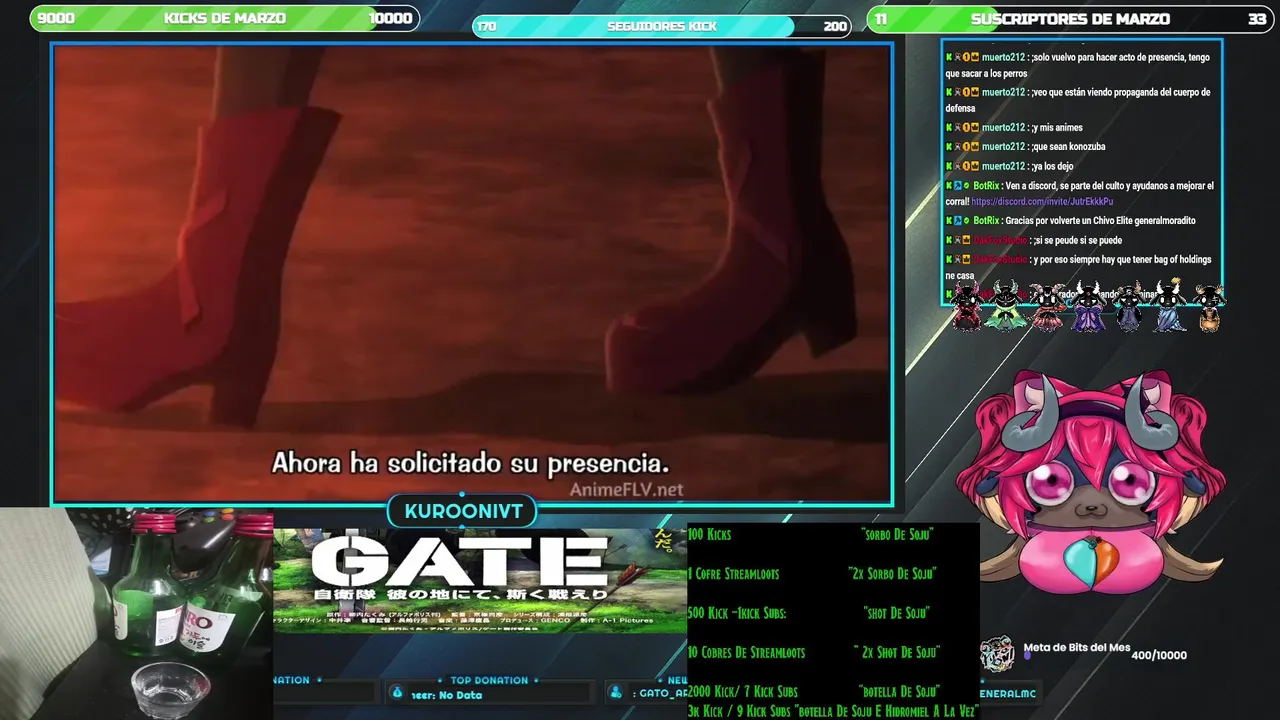Click the '100 Kicks' reward row

pyautogui.click(x=812, y=535)
